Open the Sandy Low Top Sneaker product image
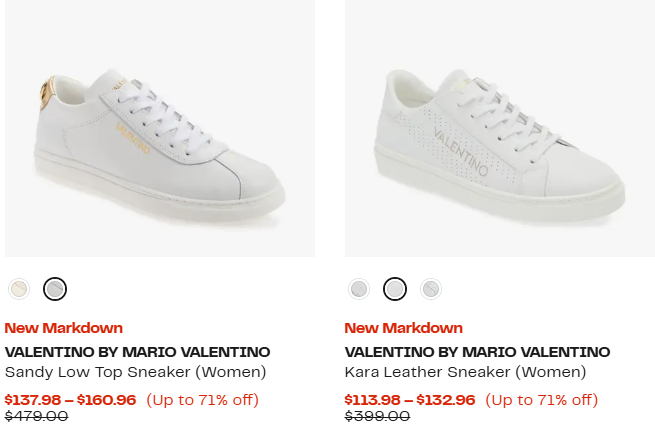This screenshot has height=430, width=655. 160,130
